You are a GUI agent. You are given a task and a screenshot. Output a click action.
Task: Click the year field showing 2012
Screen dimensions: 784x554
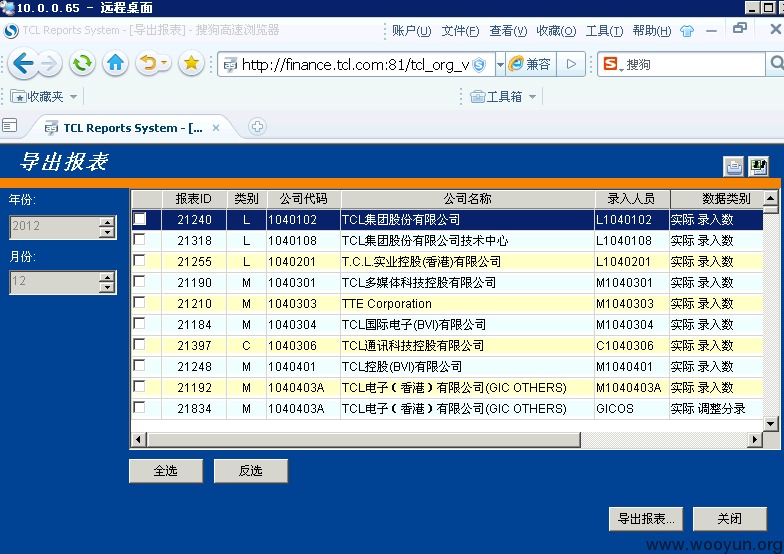tap(54, 227)
